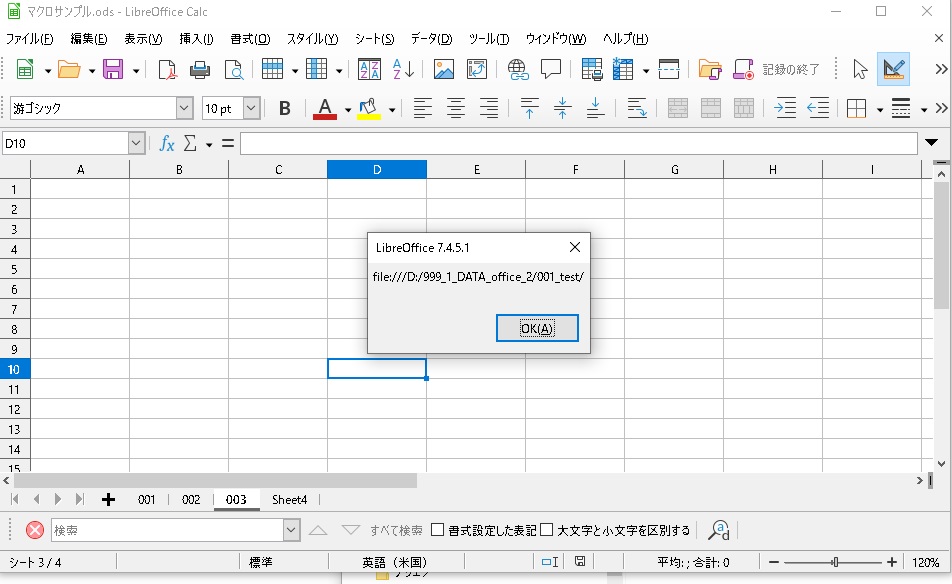Switch to sheet tab Sheet4
Image resolution: width=952 pixels, height=584 pixels.
pos(290,500)
